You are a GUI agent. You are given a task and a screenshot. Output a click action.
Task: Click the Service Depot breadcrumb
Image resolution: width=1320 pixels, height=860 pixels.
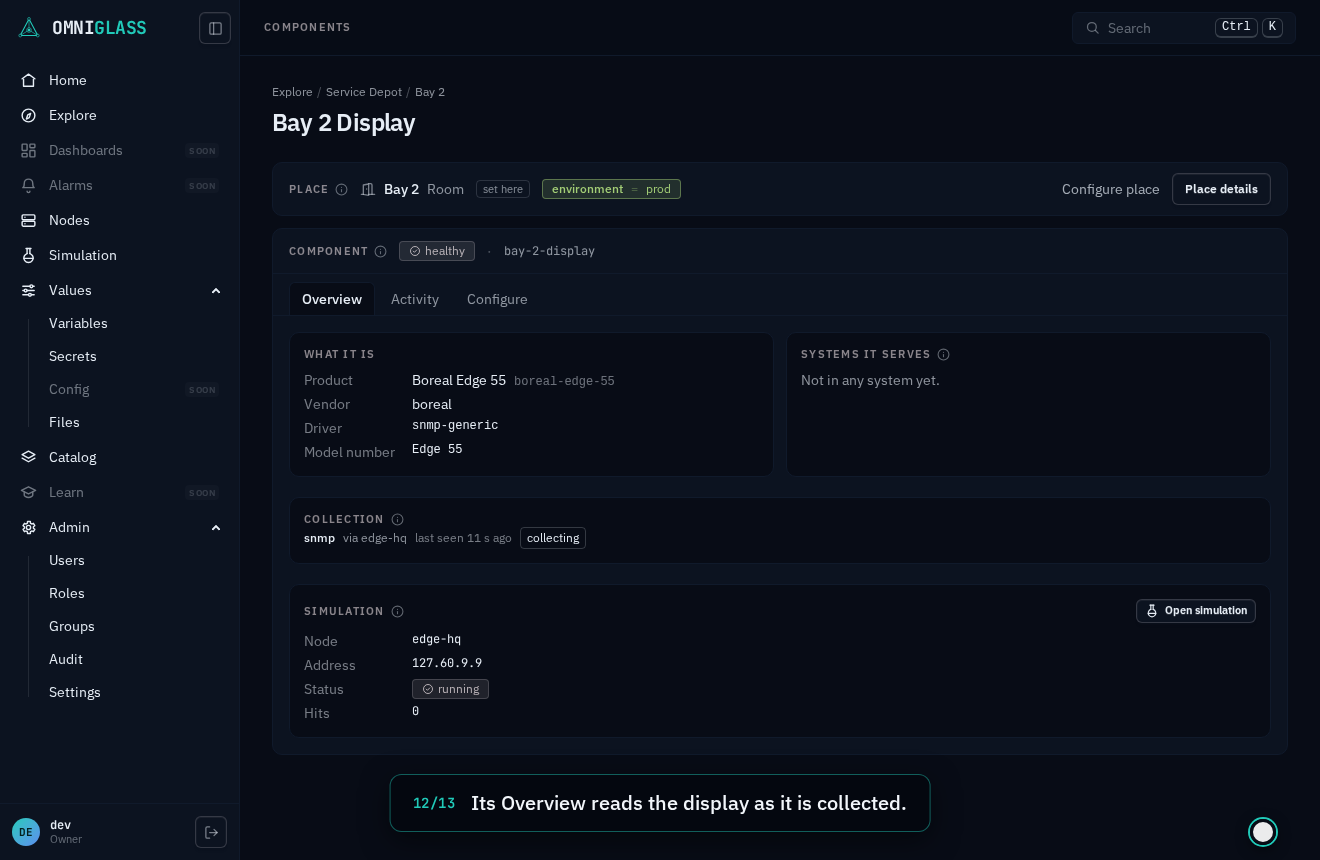coord(364,92)
